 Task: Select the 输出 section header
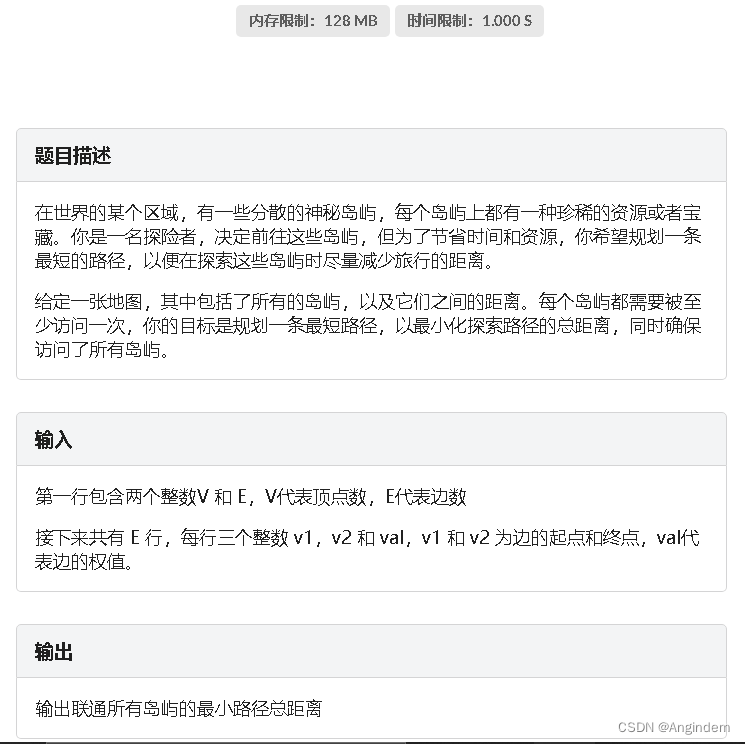point(53,651)
